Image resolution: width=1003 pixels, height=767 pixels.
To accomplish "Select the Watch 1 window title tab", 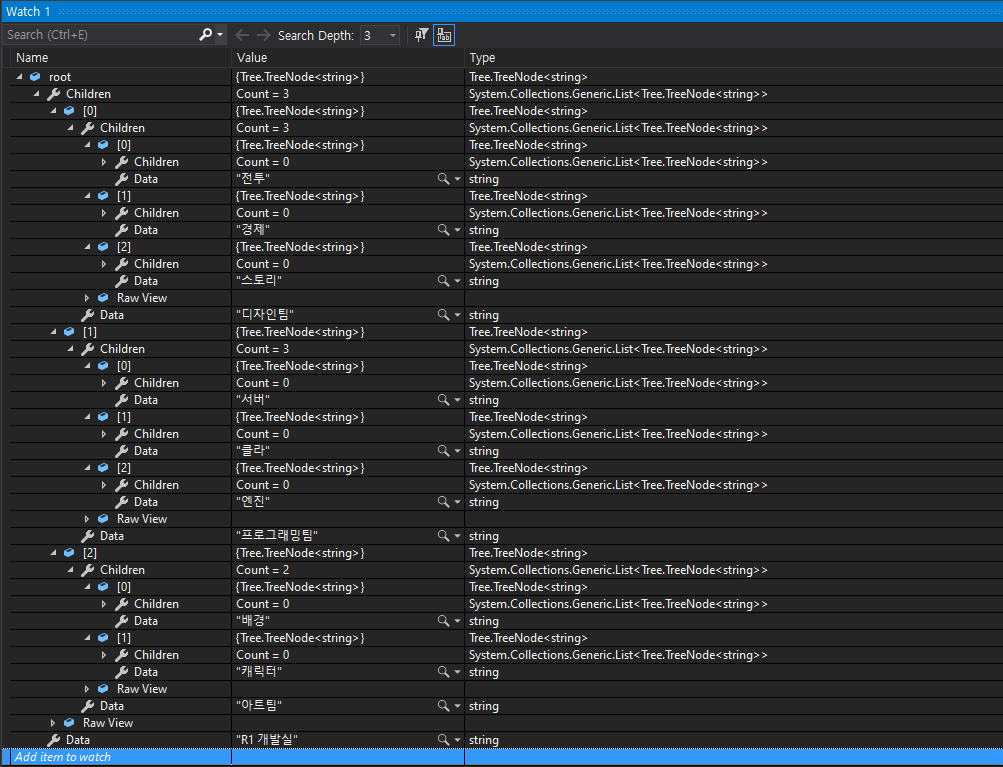I will (28, 11).
